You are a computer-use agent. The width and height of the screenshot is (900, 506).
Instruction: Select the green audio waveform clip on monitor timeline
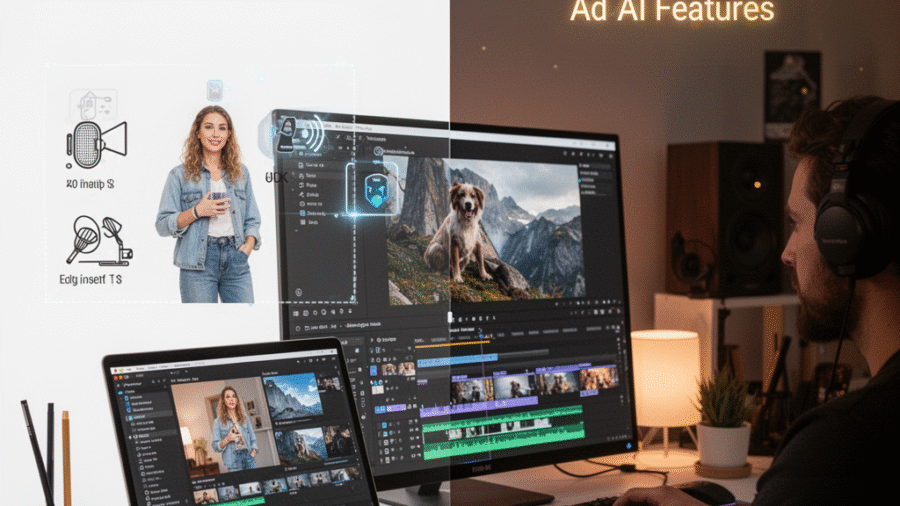[503, 431]
